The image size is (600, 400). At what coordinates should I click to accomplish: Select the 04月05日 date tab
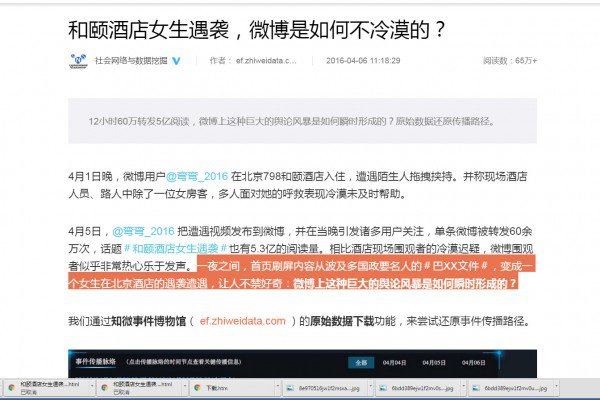(x=434, y=362)
